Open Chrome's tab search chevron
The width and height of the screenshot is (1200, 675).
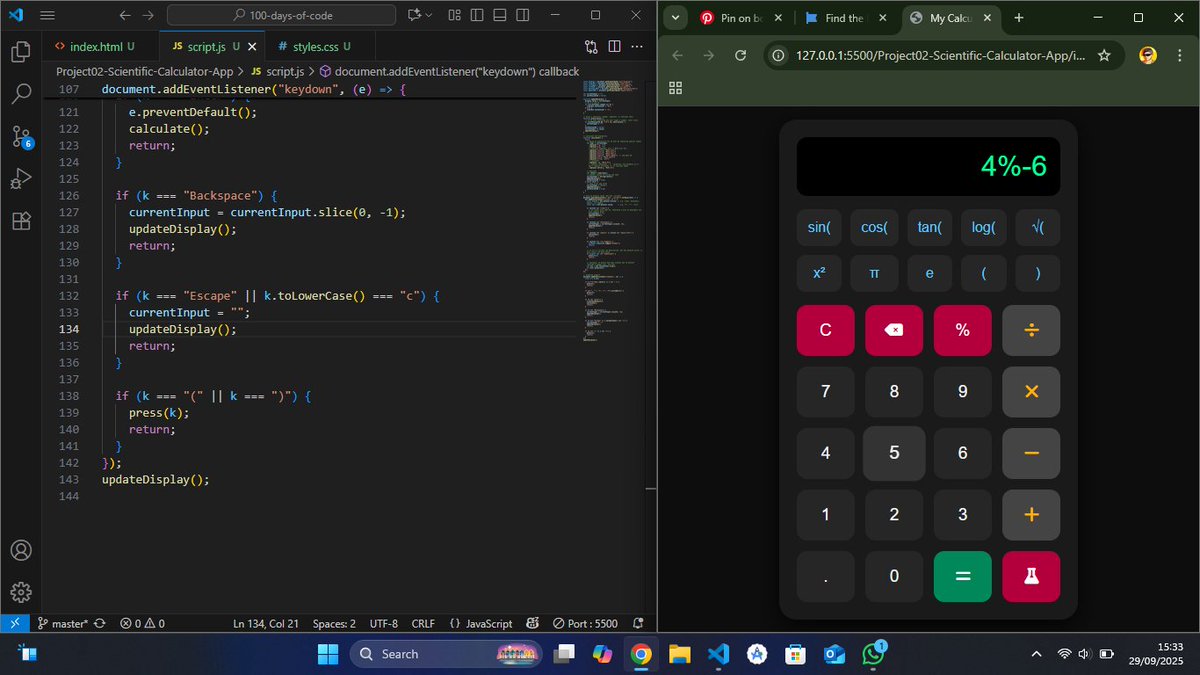pyautogui.click(x=675, y=17)
